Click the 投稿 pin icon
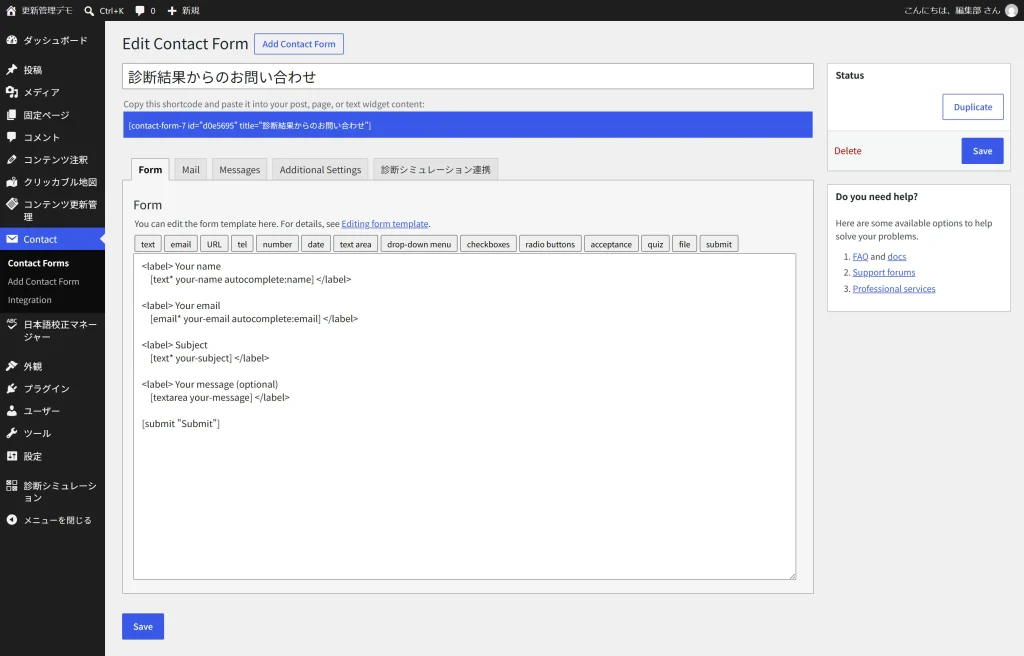Image resolution: width=1024 pixels, height=656 pixels. (12, 69)
